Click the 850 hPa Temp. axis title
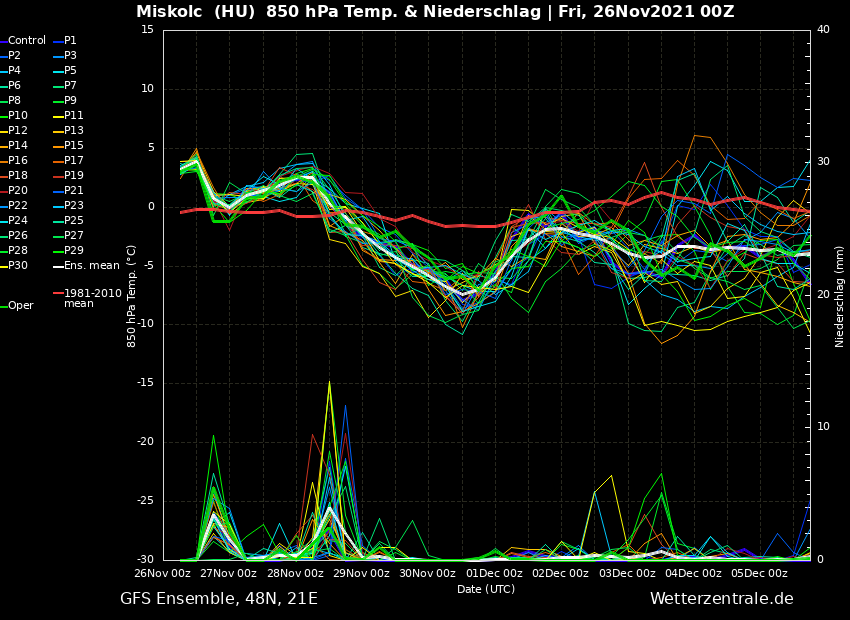 [x=132, y=296]
